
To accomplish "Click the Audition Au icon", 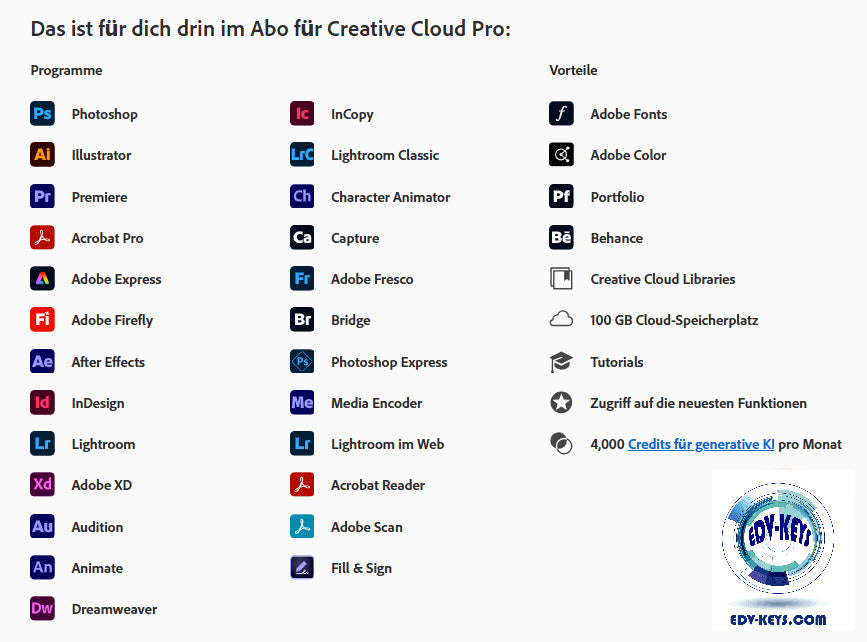I will 42,526.
